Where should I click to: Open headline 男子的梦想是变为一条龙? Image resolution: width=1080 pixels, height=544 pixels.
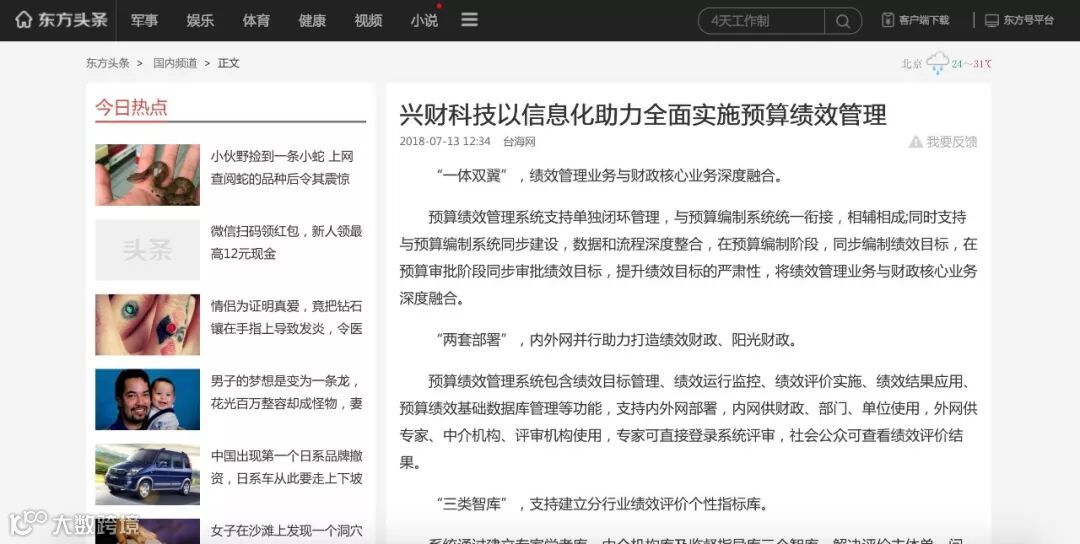click(287, 392)
